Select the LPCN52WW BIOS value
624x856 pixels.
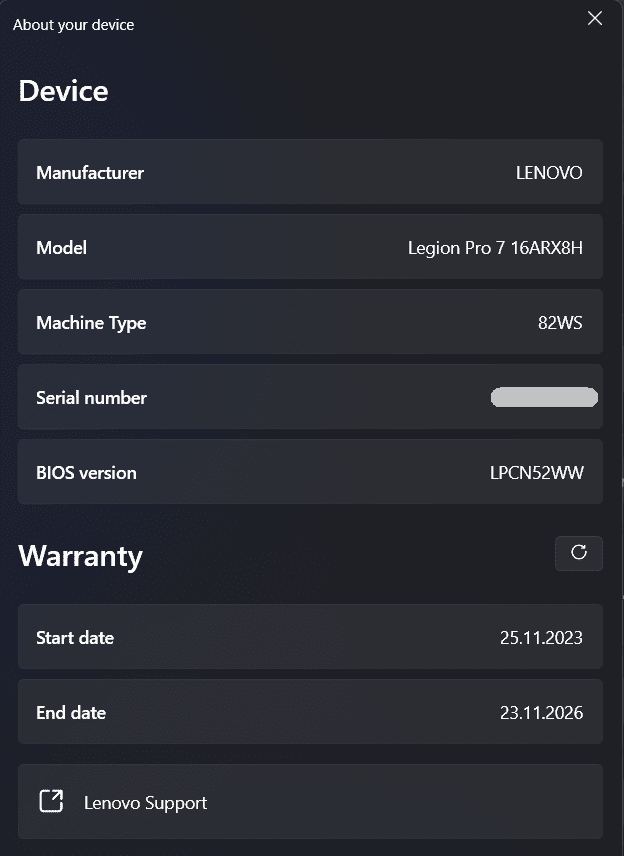point(529,473)
